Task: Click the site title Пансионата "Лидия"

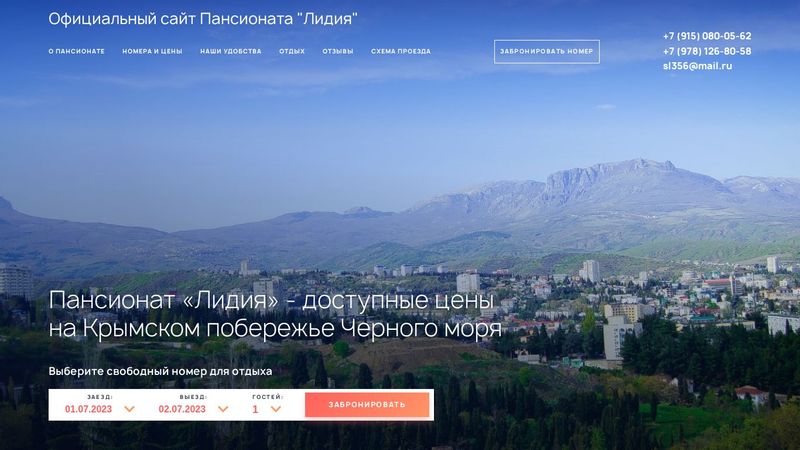Action: pyautogui.click(x=279, y=19)
